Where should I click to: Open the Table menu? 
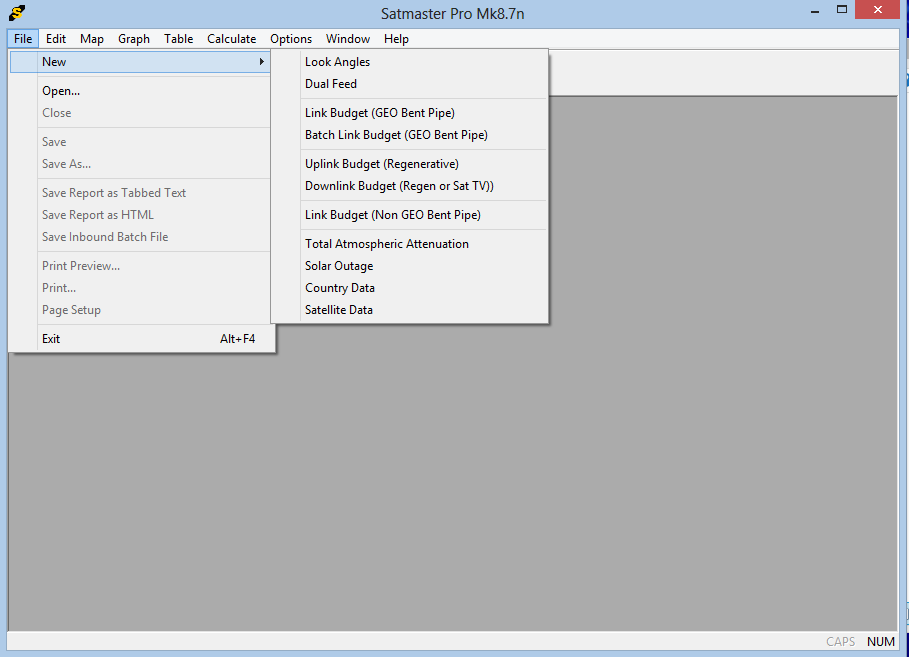click(x=179, y=39)
